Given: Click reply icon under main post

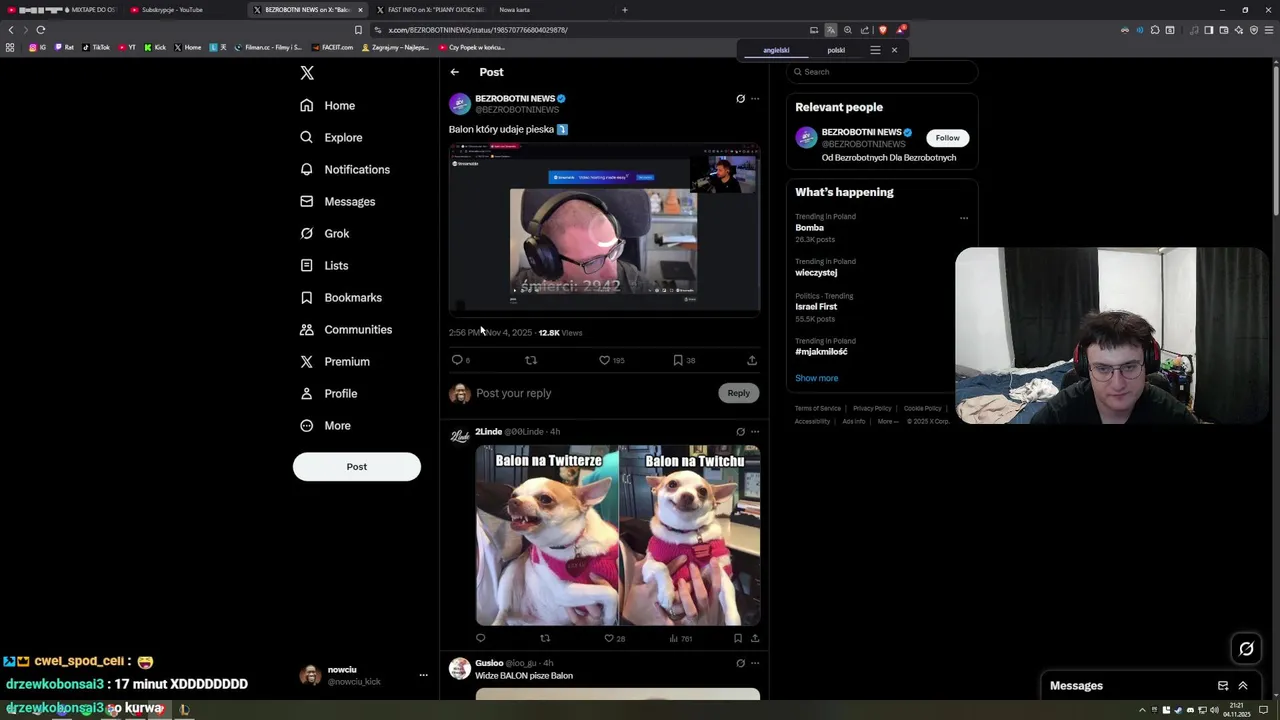Looking at the screenshot, I should 457,360.
